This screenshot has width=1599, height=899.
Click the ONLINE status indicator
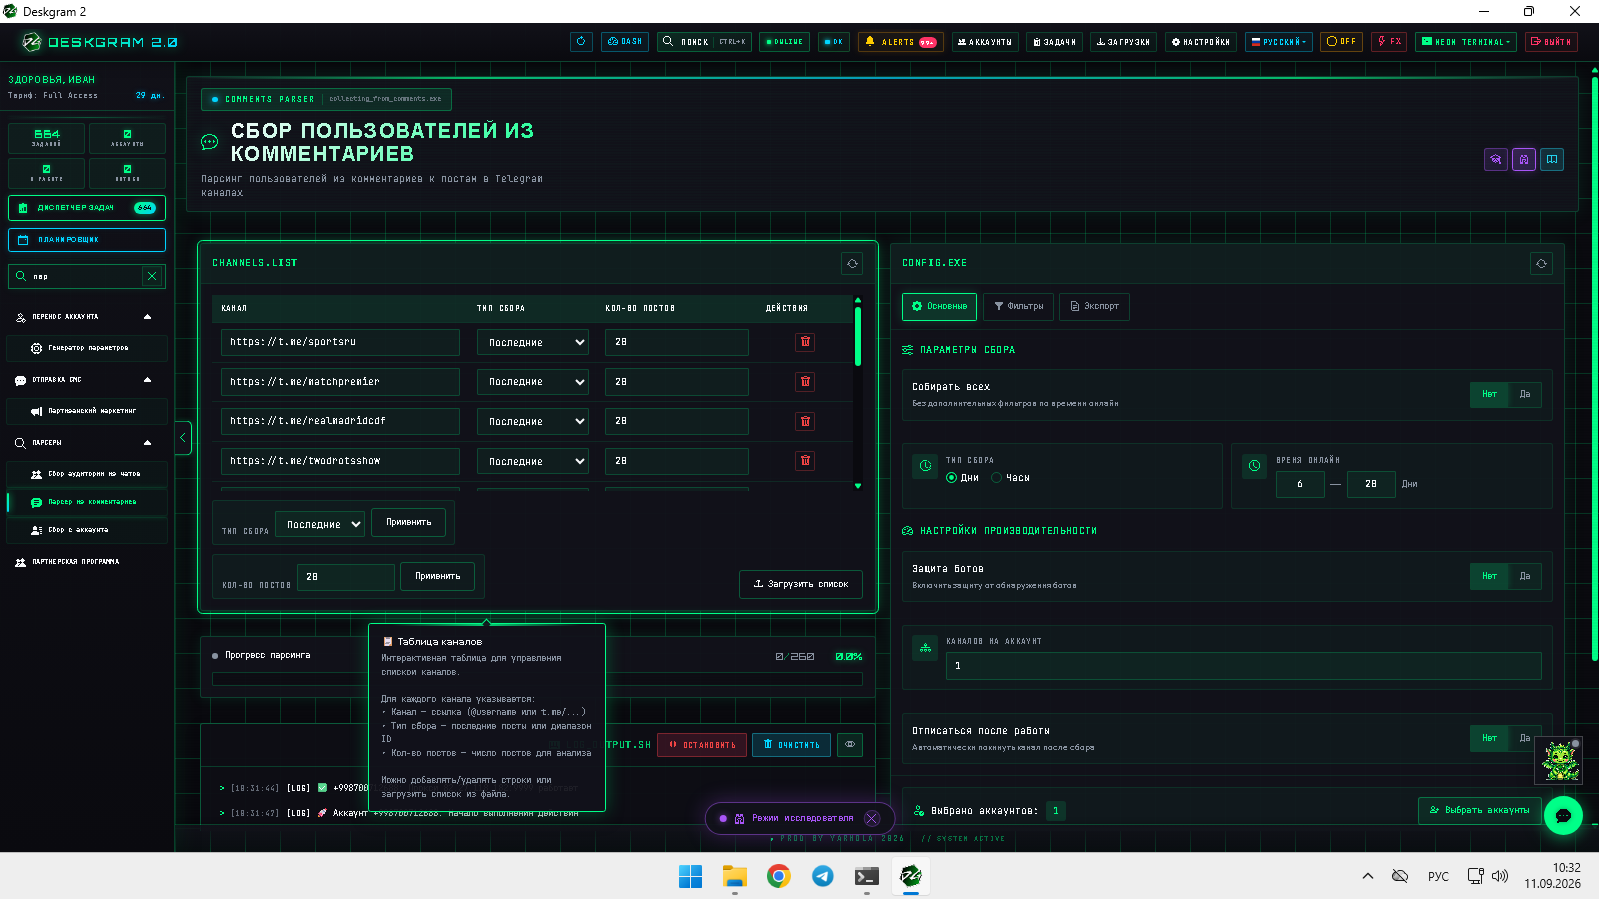[784, 42]
